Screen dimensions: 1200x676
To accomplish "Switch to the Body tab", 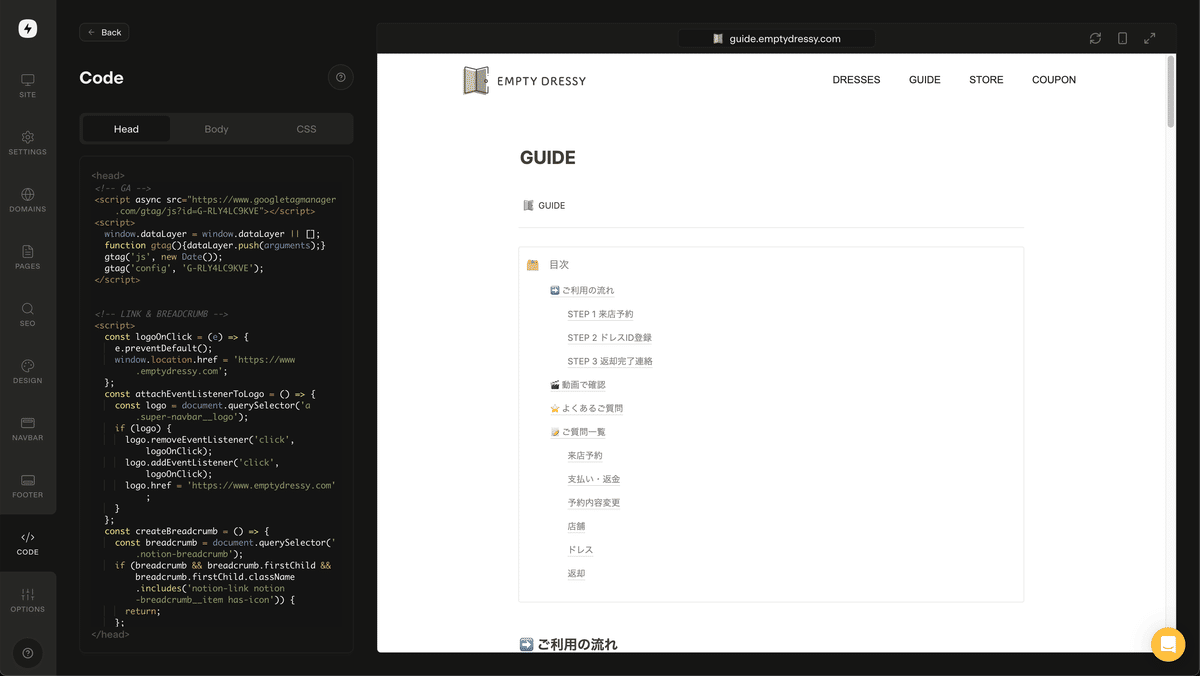I will click(216, 129).
